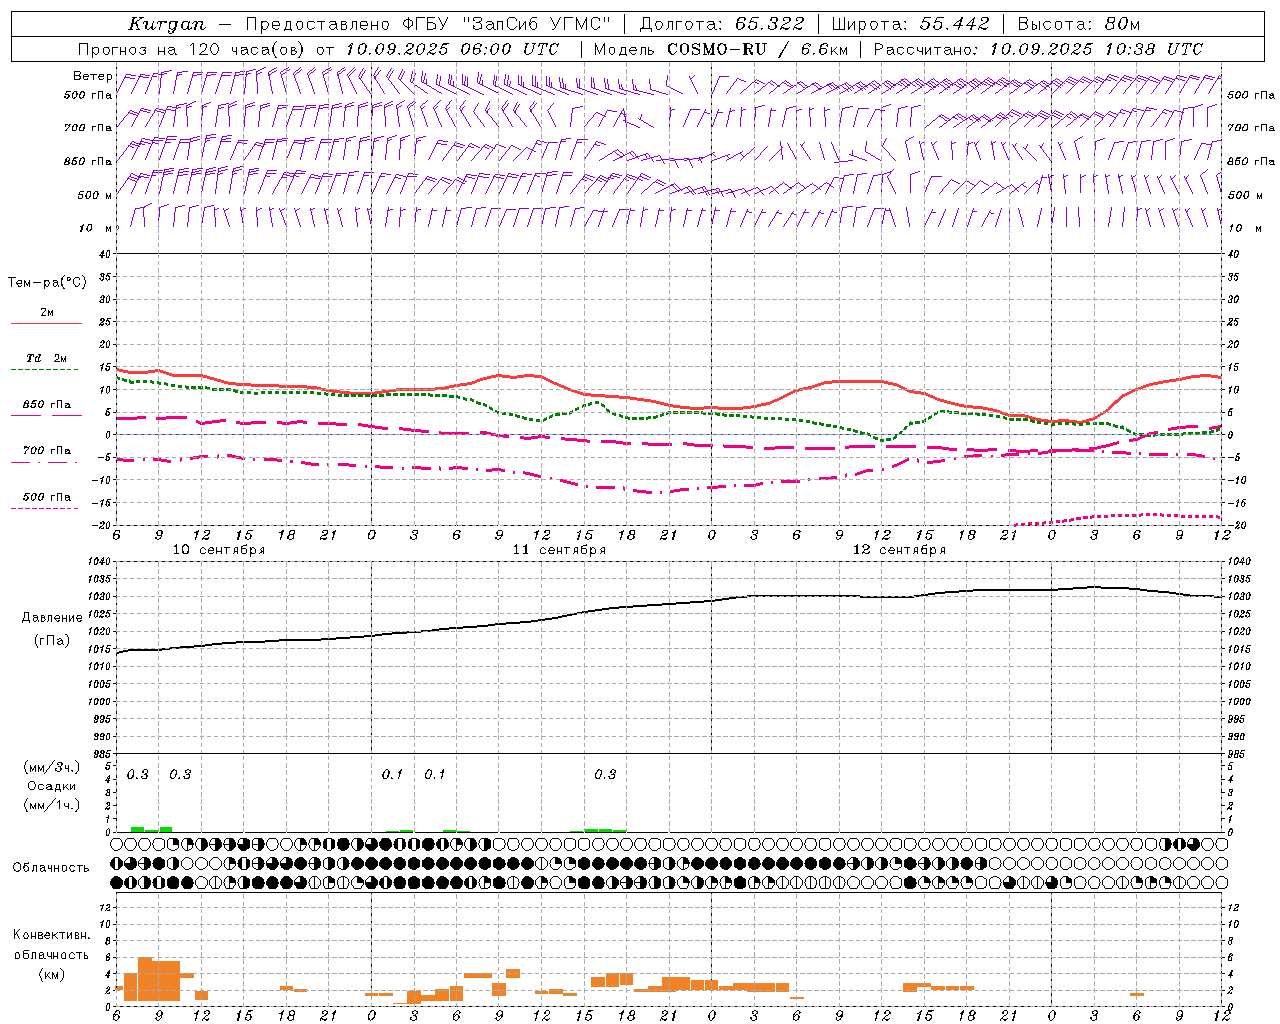The height and width of the screenshot is (1024, 1280).
Task: Click the "(км)" unit under convective cloudiness
Action: [x=51, y=974]
